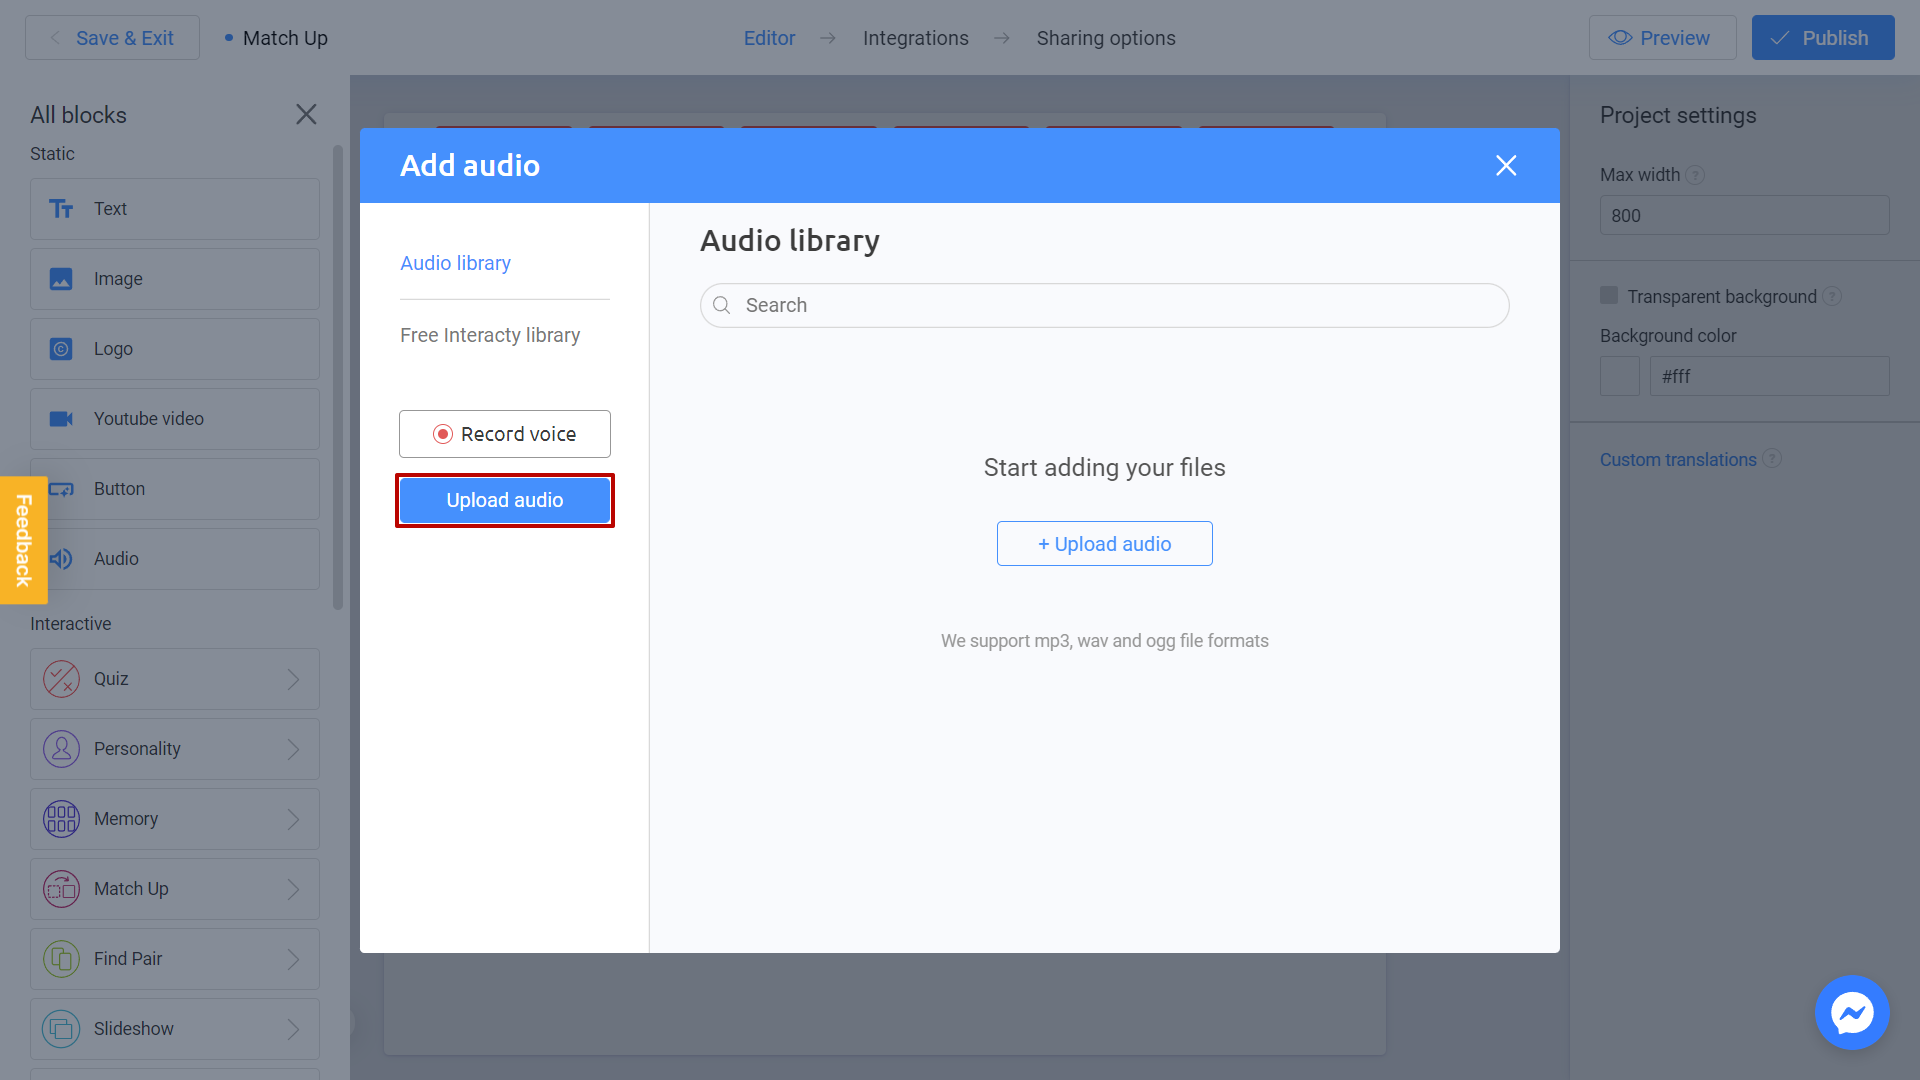Switch to Free Interacty library tab
The image size is (1920, 1080).
[491, 334]
